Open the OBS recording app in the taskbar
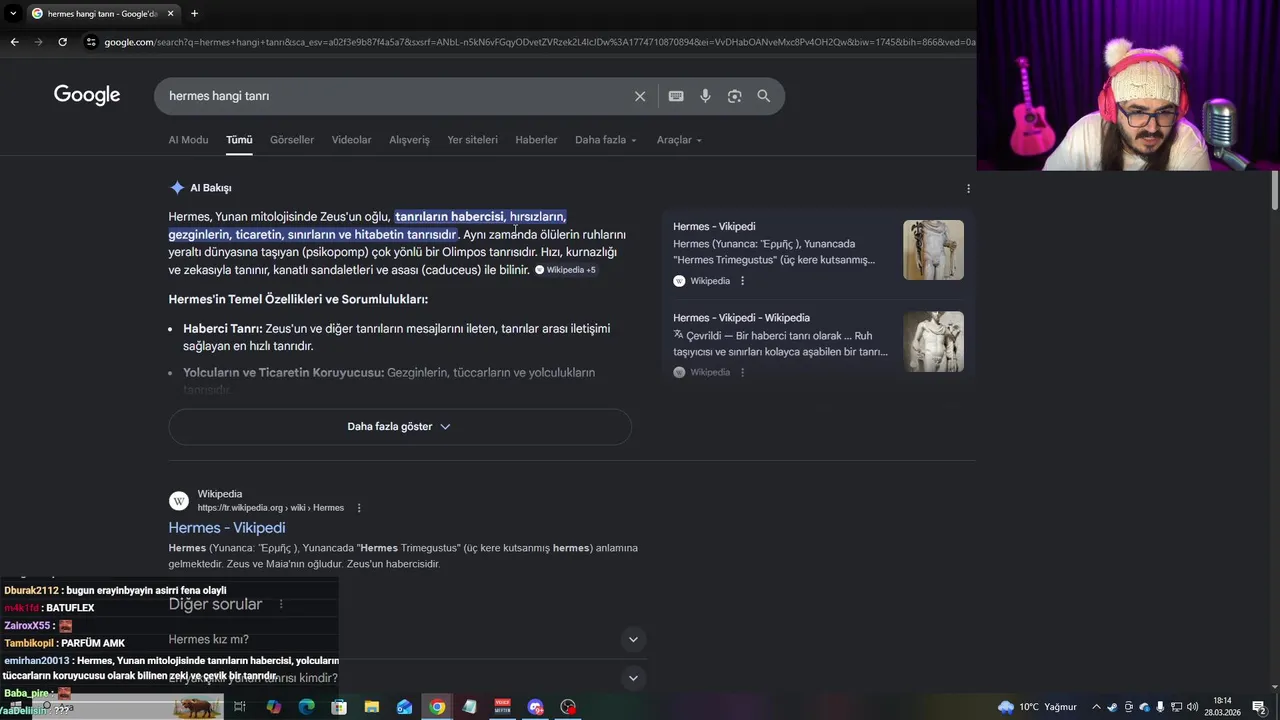The height and width of the screenshot is (720, 1280). click(568, 707)
